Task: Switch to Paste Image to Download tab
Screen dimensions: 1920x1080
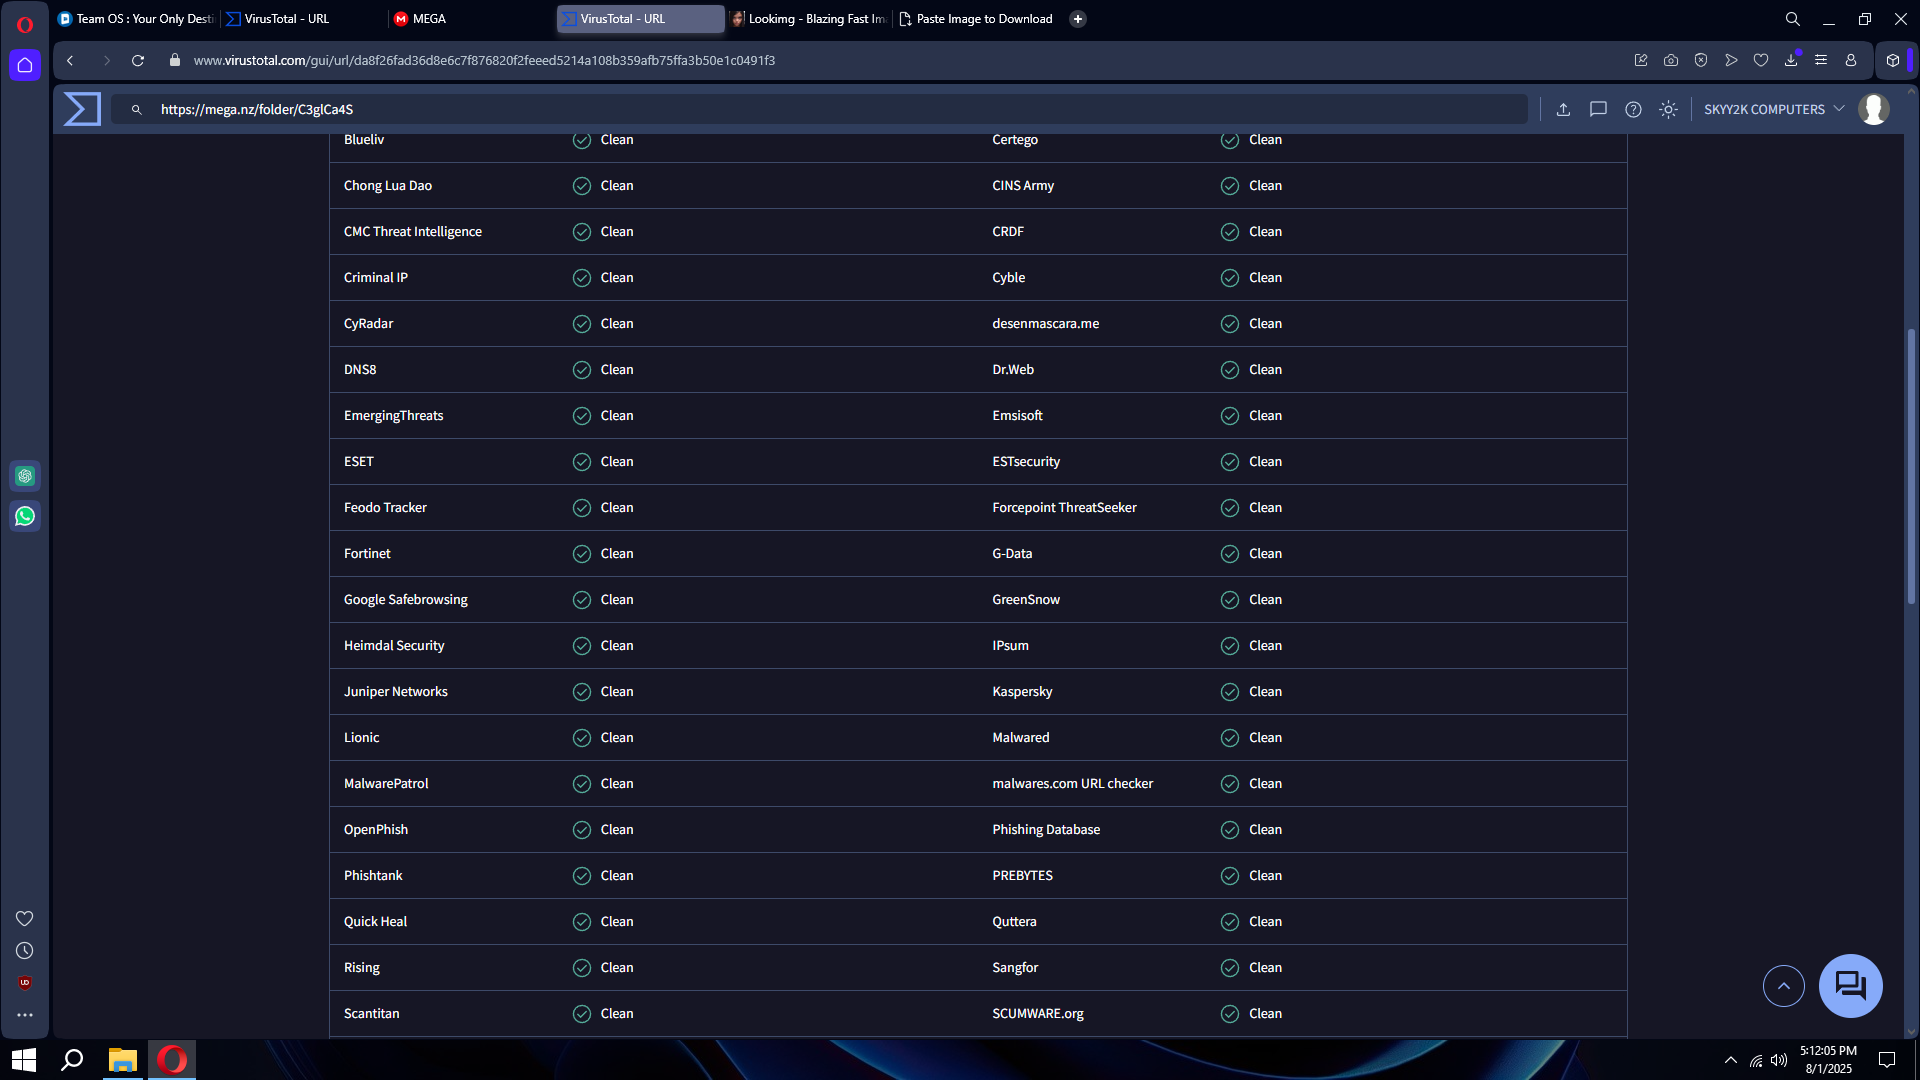Action: point(976,19)
